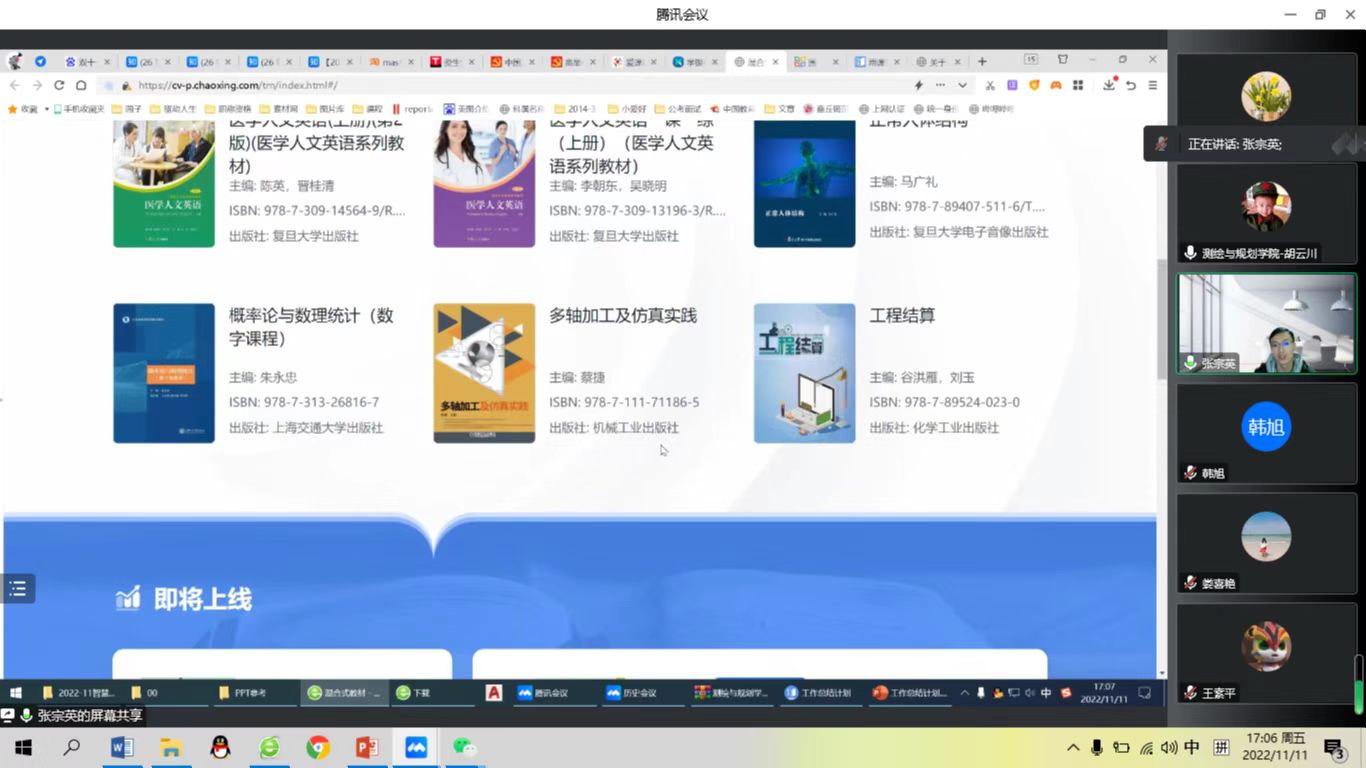Toggle the 拼 input mode indicator
Viewport: 1366px width, 768px height.
coord(1221,747)
